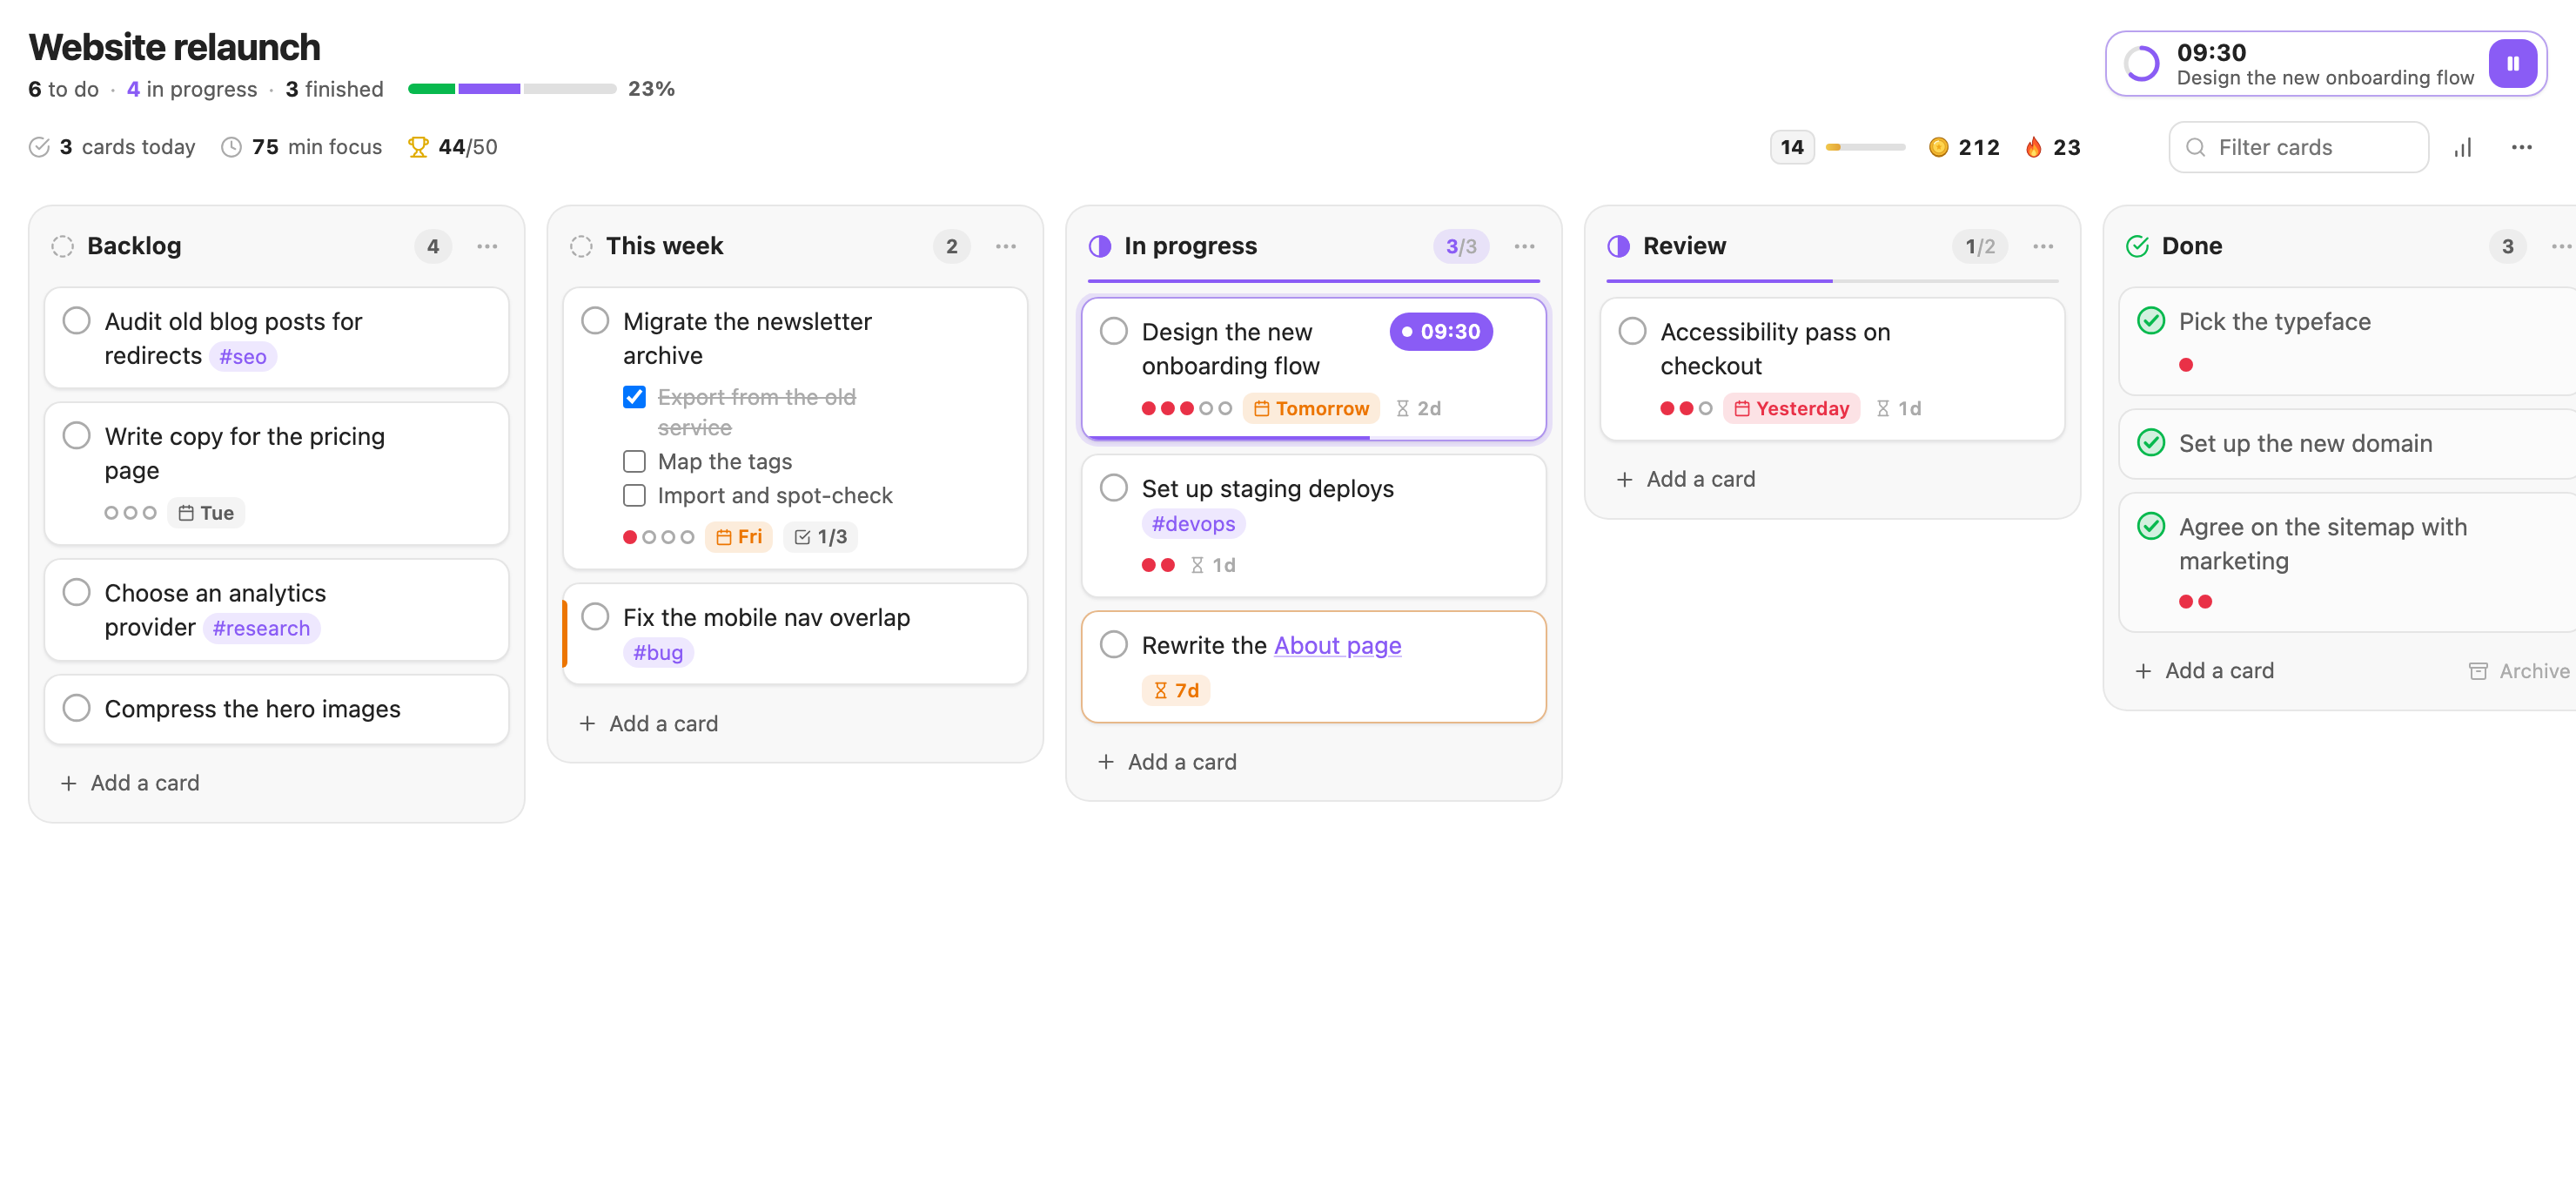
Task: Click the 09:30 timer badge on onboarding card
Action: tap(1441, 331)
